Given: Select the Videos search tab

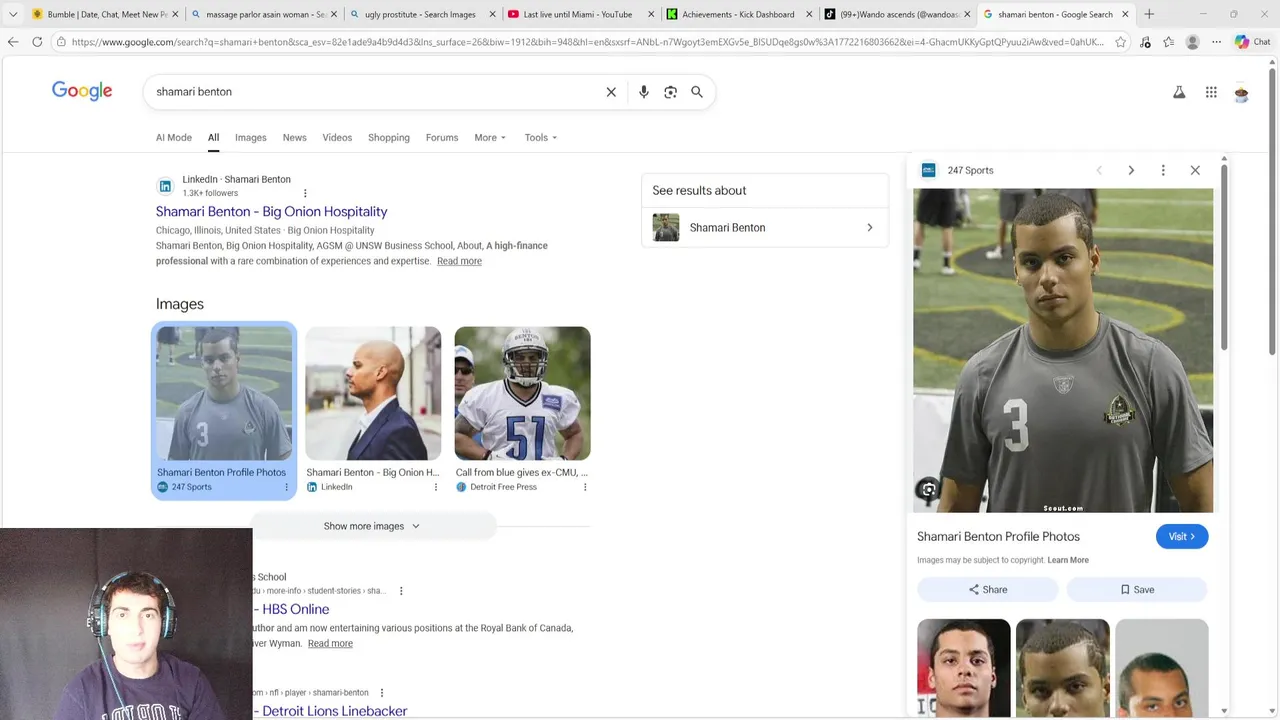Looking at the screenshot, I should coord(337,138).
